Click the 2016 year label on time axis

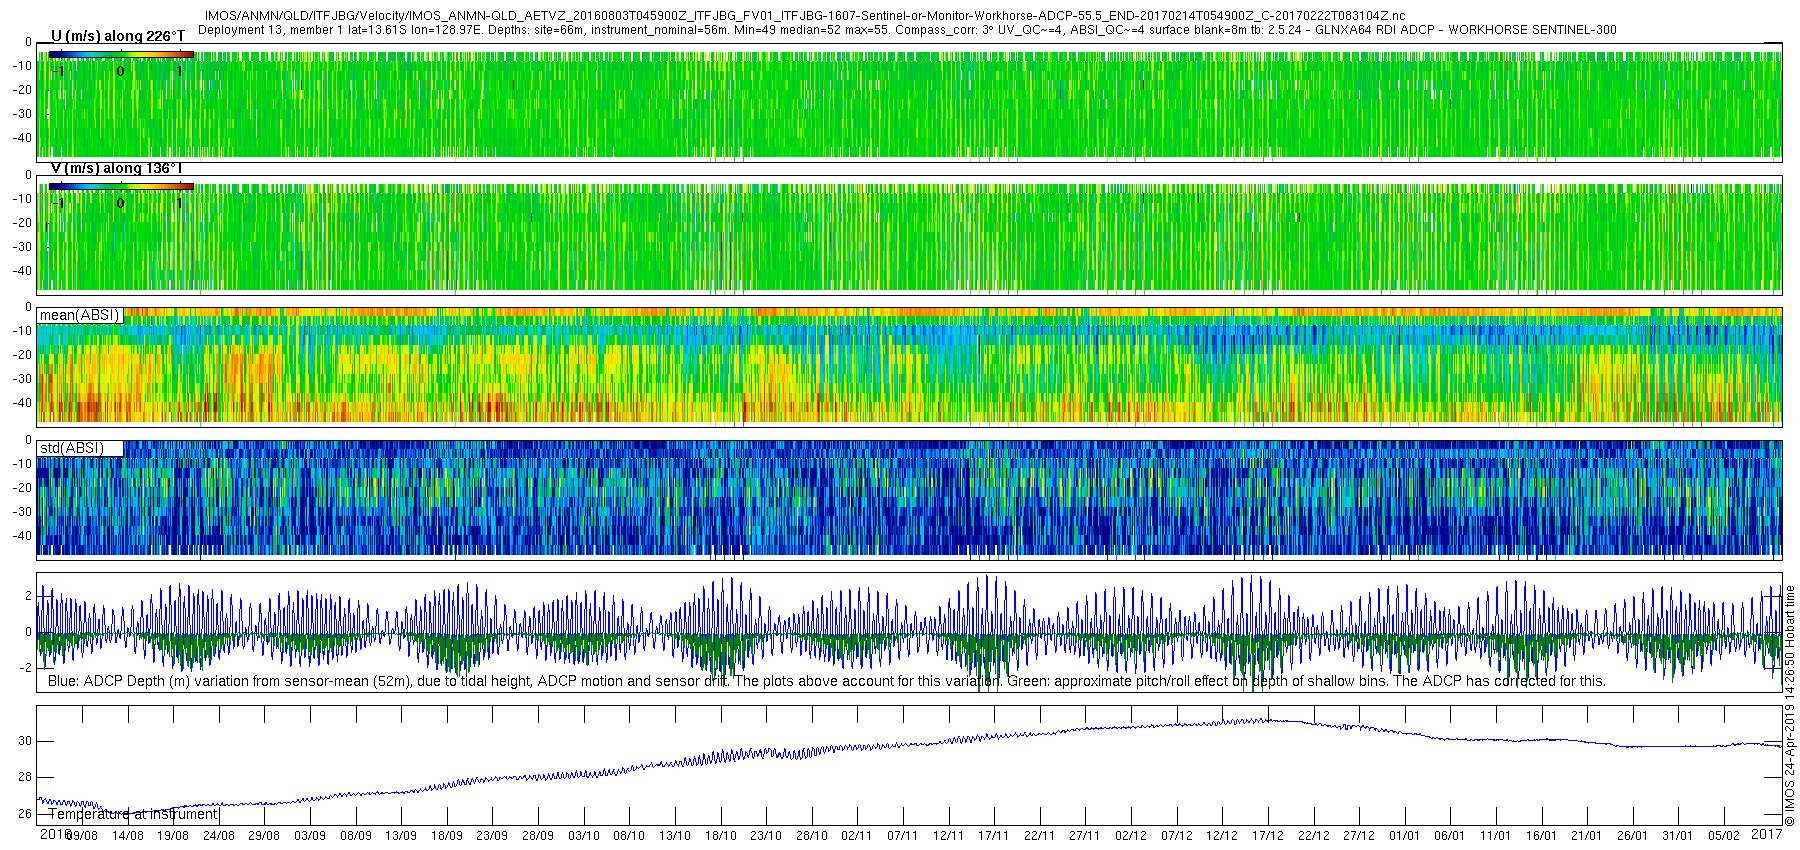tap(53, 834)
